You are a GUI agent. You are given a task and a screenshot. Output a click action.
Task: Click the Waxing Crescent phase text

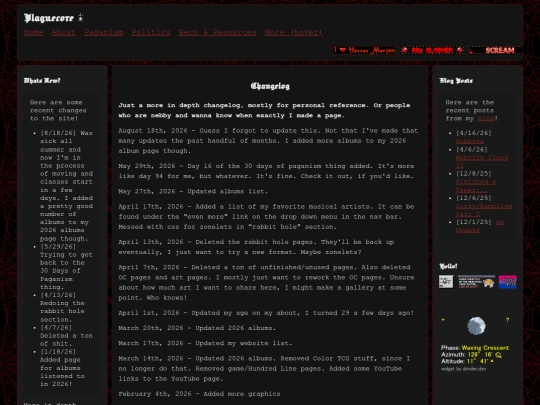485,348
